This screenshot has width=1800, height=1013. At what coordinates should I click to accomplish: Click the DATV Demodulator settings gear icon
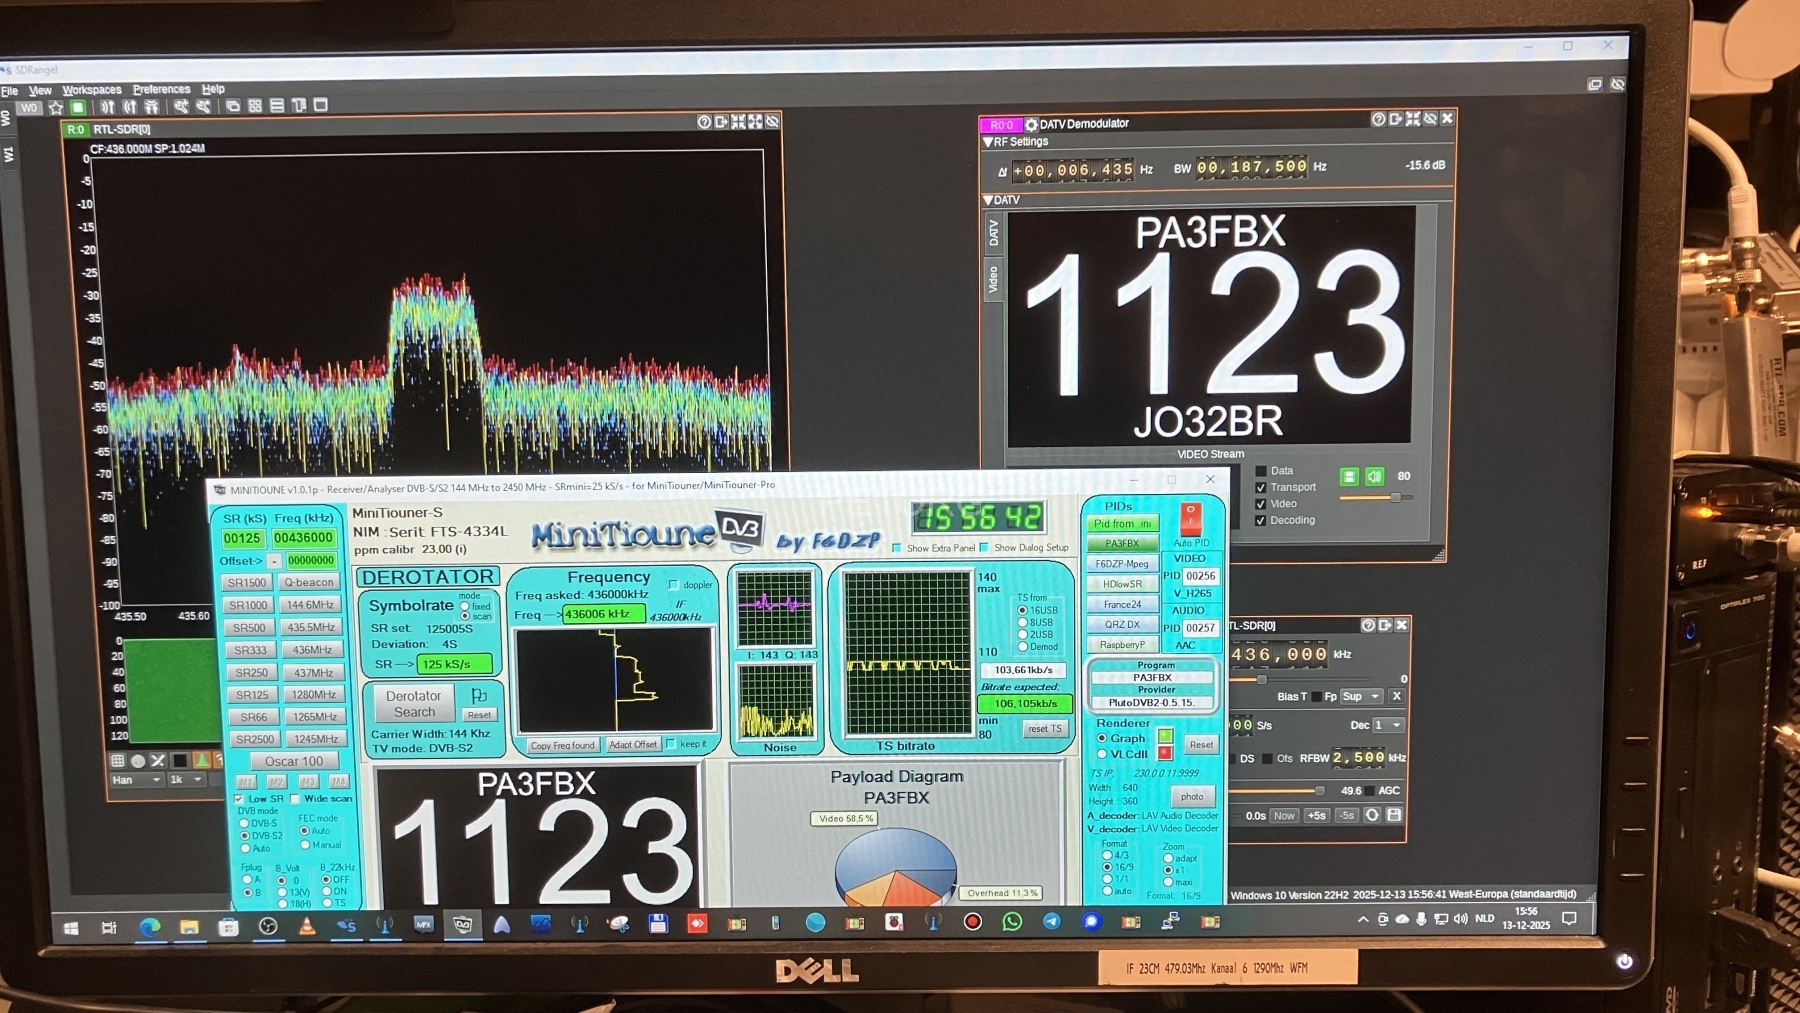click(x=1031, y=125)
